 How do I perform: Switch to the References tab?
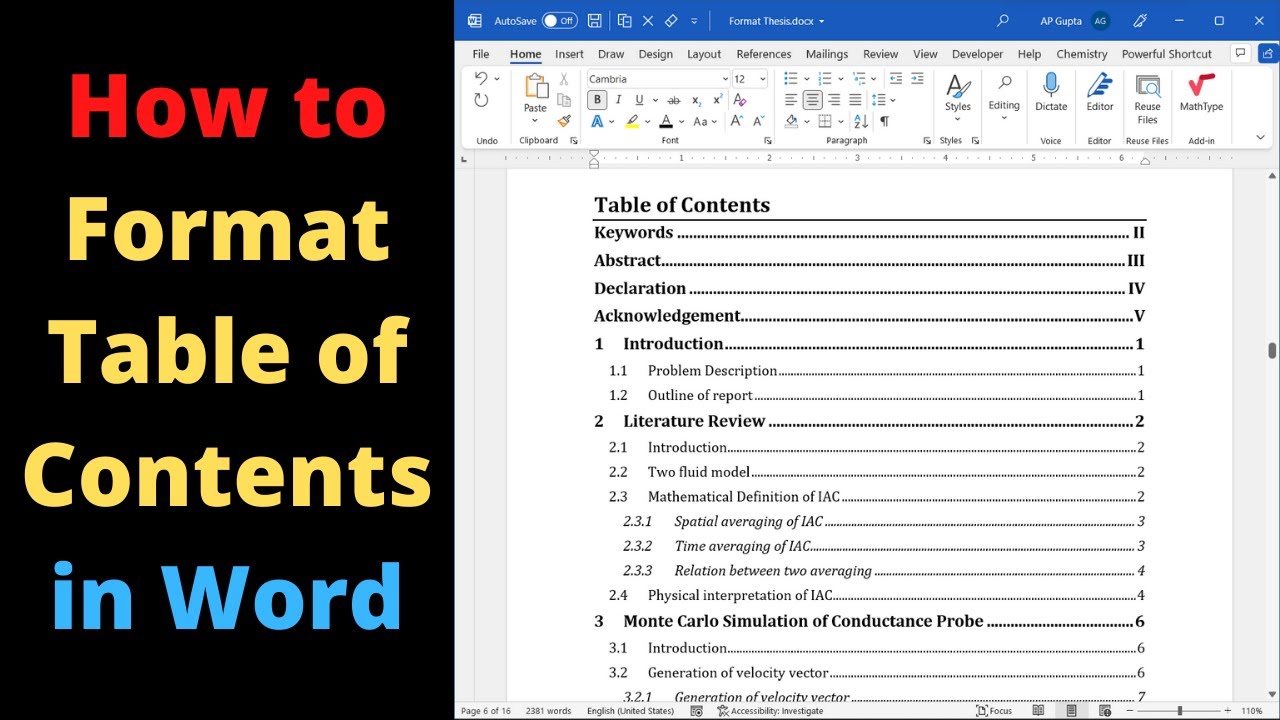pos(764,54)
